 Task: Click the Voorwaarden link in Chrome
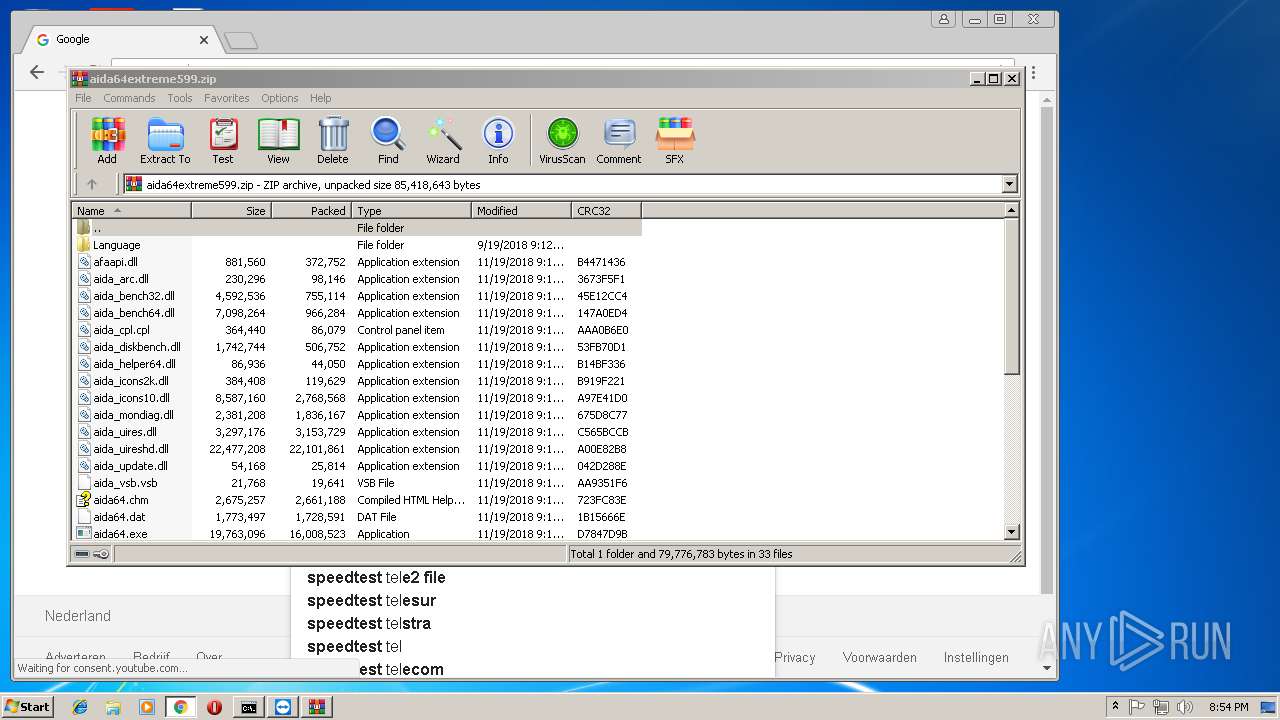(879, 657)
